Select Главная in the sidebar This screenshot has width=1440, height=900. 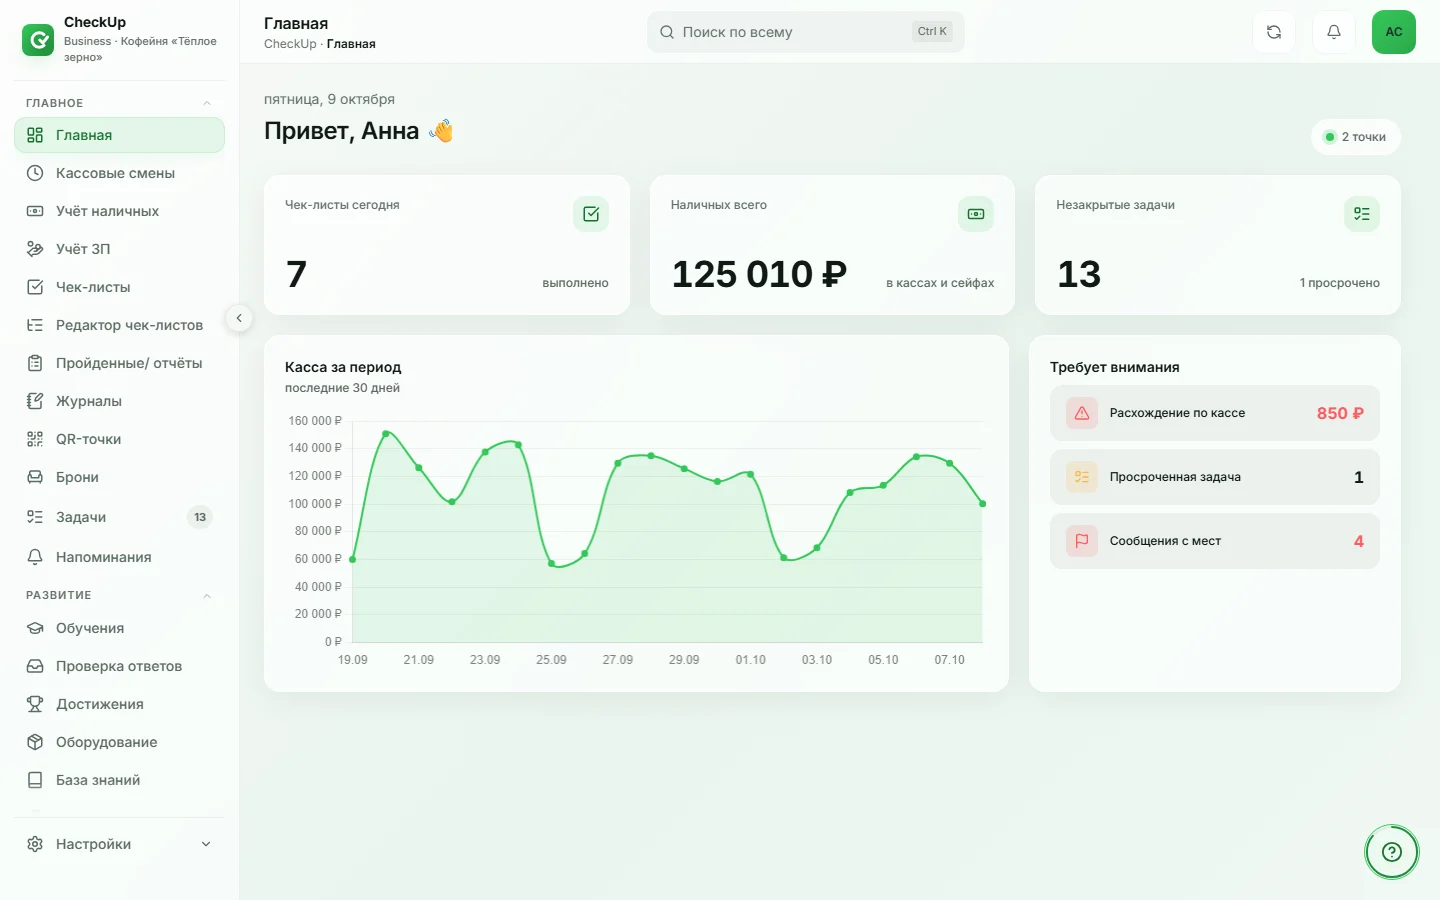tap(119, 135)
